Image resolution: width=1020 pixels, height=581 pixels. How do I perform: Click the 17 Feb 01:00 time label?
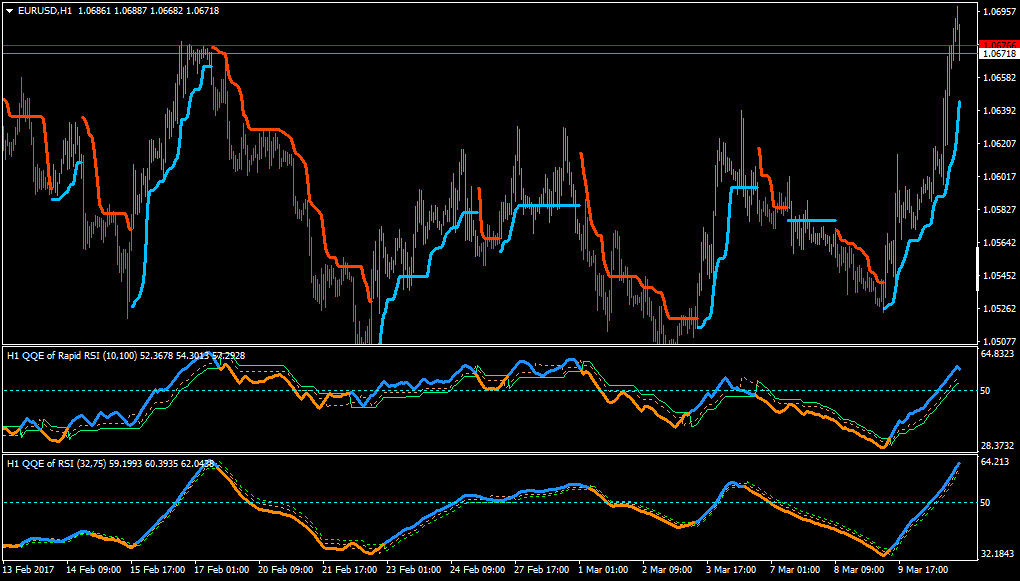221,569
